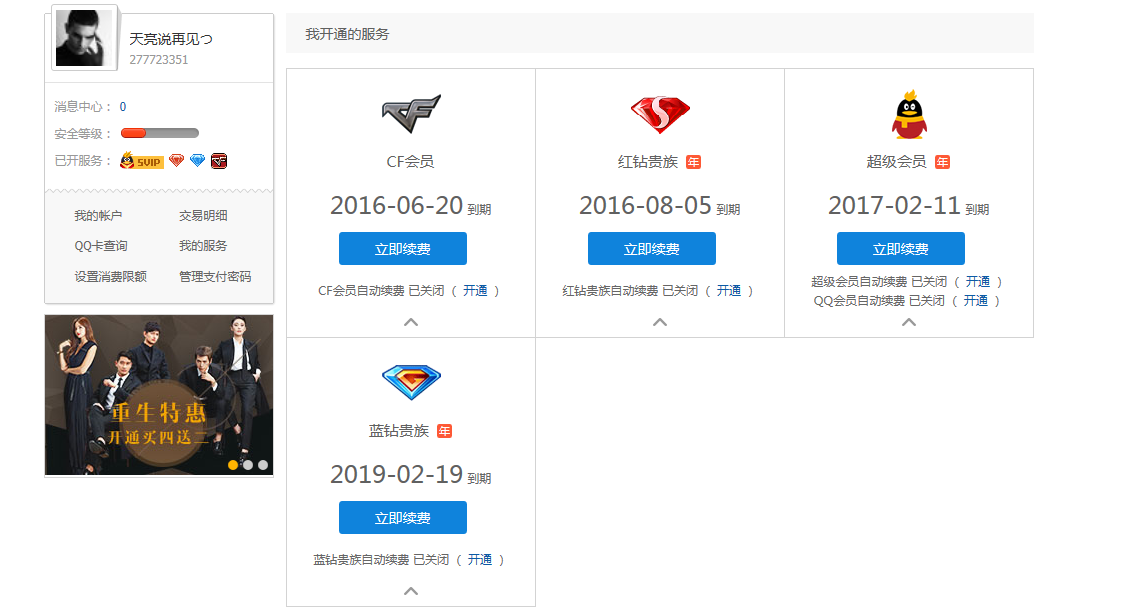Viewport: 1127px width, 615px height.
Task: Click the expiry date 2017-02-11
Action: point(895,205)
